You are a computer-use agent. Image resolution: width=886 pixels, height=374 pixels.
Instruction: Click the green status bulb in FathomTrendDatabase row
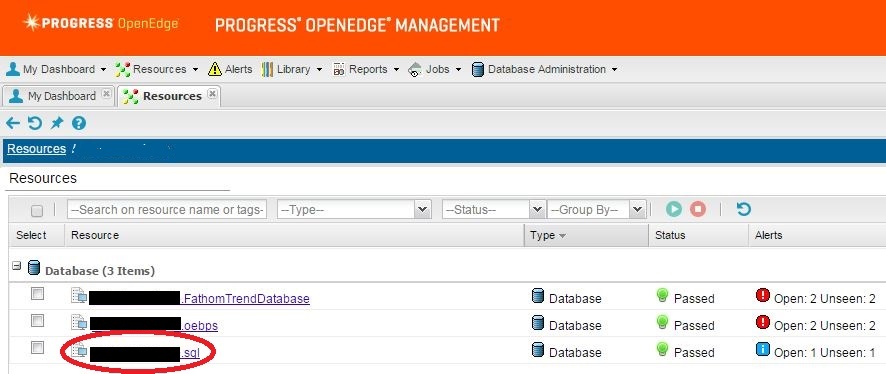click(662, 295)
